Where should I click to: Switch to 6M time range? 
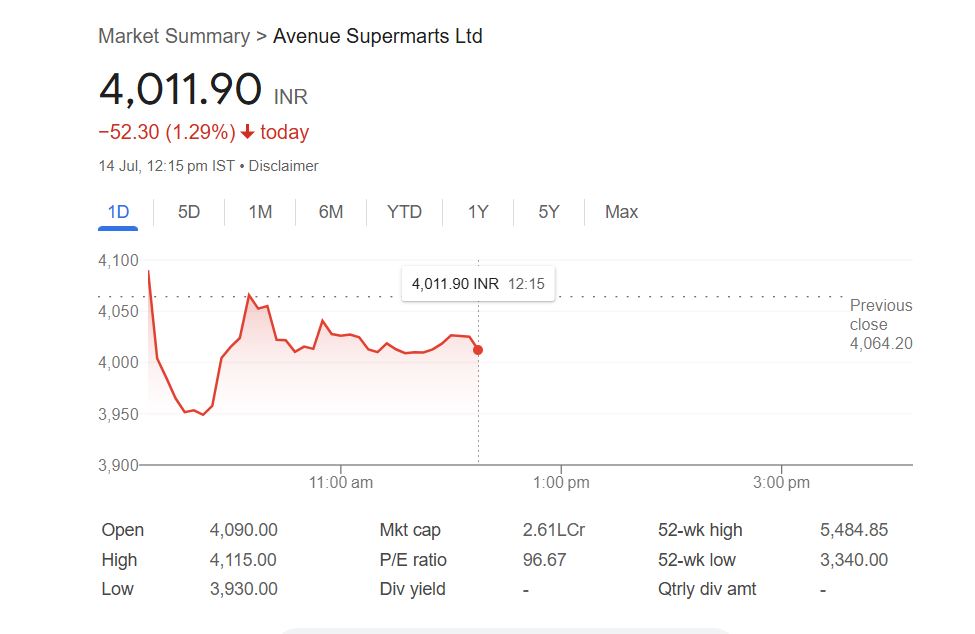tap(331, 212)
